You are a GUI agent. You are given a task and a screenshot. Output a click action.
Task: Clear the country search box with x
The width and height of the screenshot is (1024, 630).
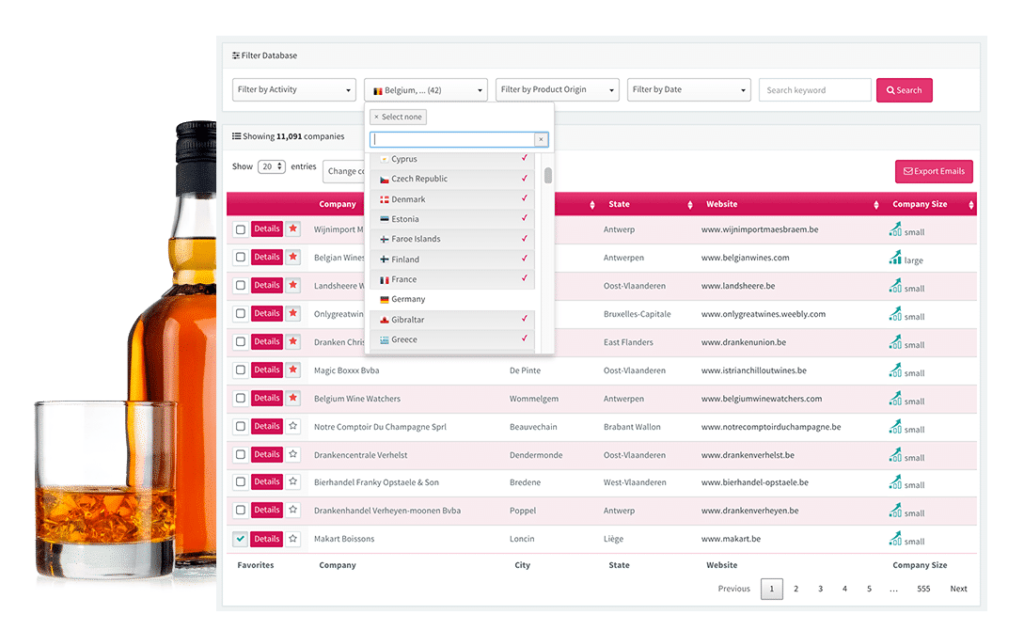[541, 140]
